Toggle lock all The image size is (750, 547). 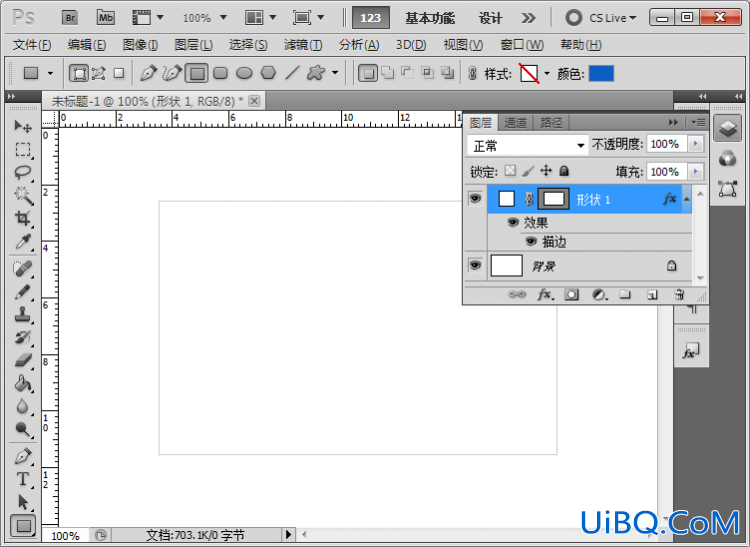tap(564, 171)
